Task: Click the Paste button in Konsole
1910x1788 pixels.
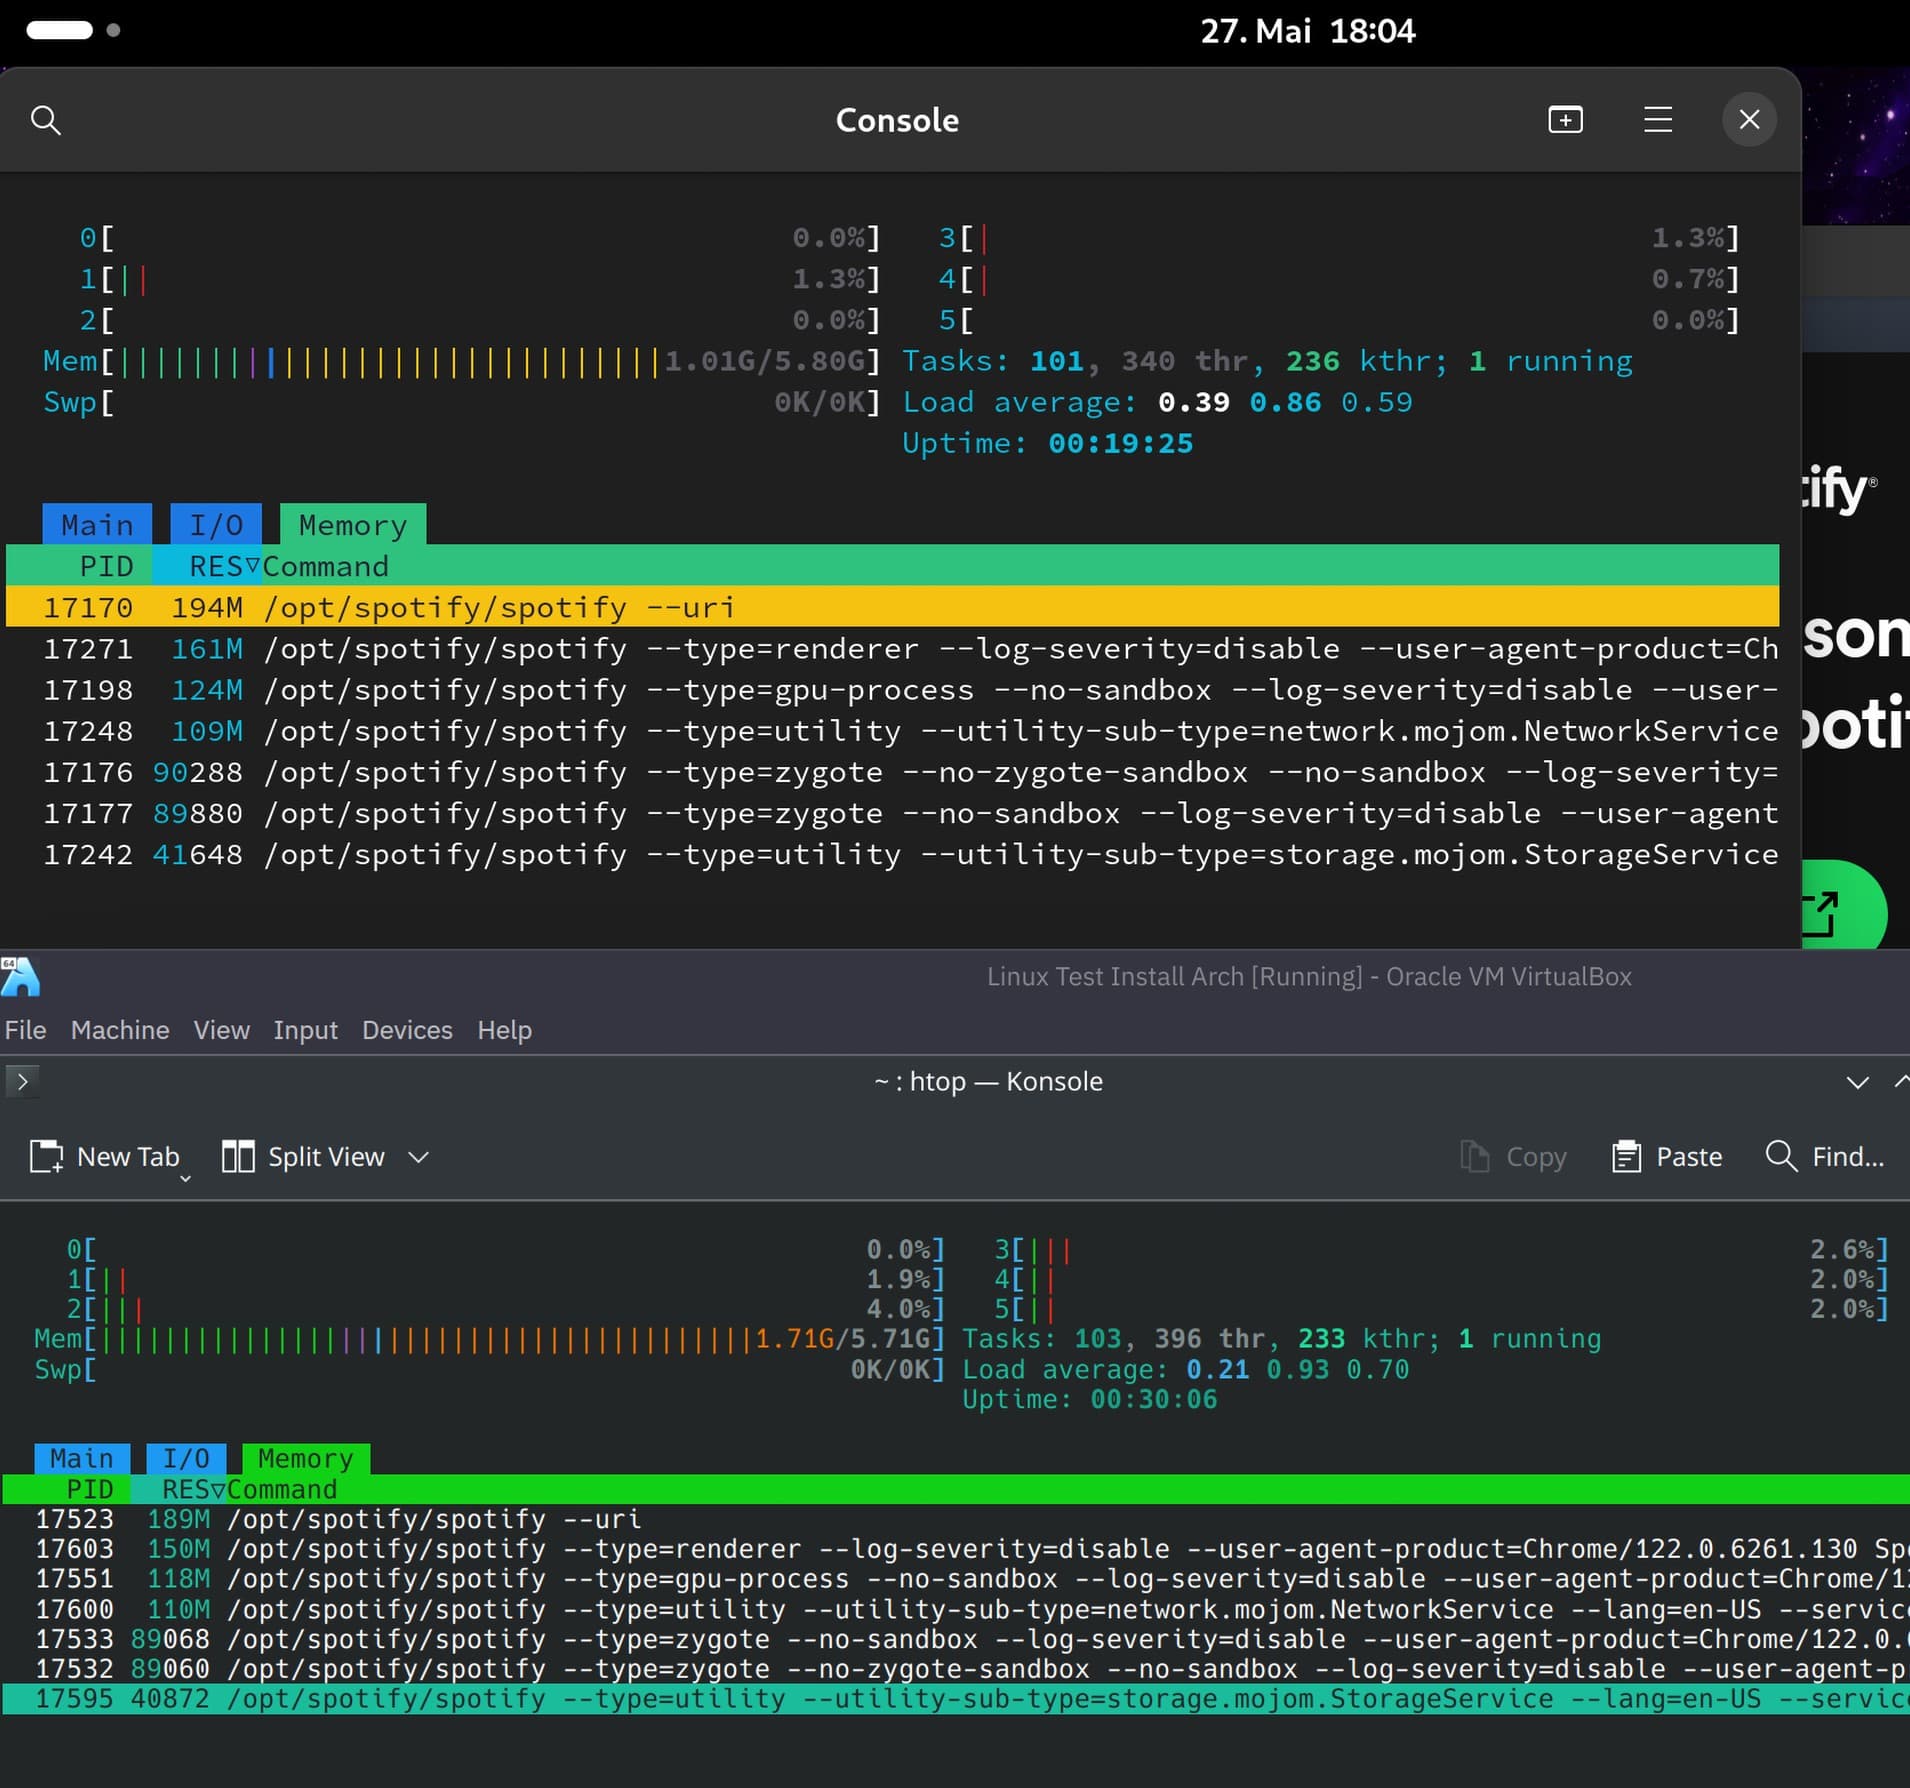Action: tap(1667, 1156)
